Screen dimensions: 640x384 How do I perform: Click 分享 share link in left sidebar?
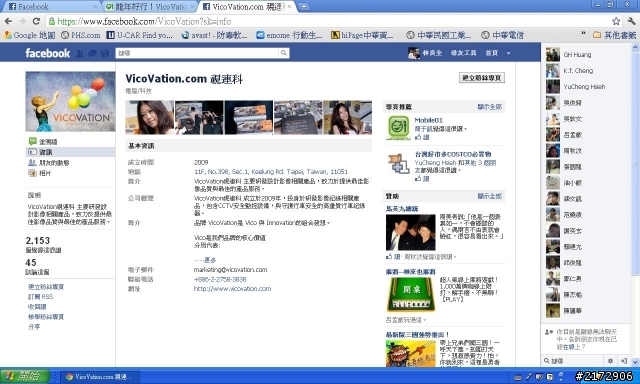click(x=34, y=327)
